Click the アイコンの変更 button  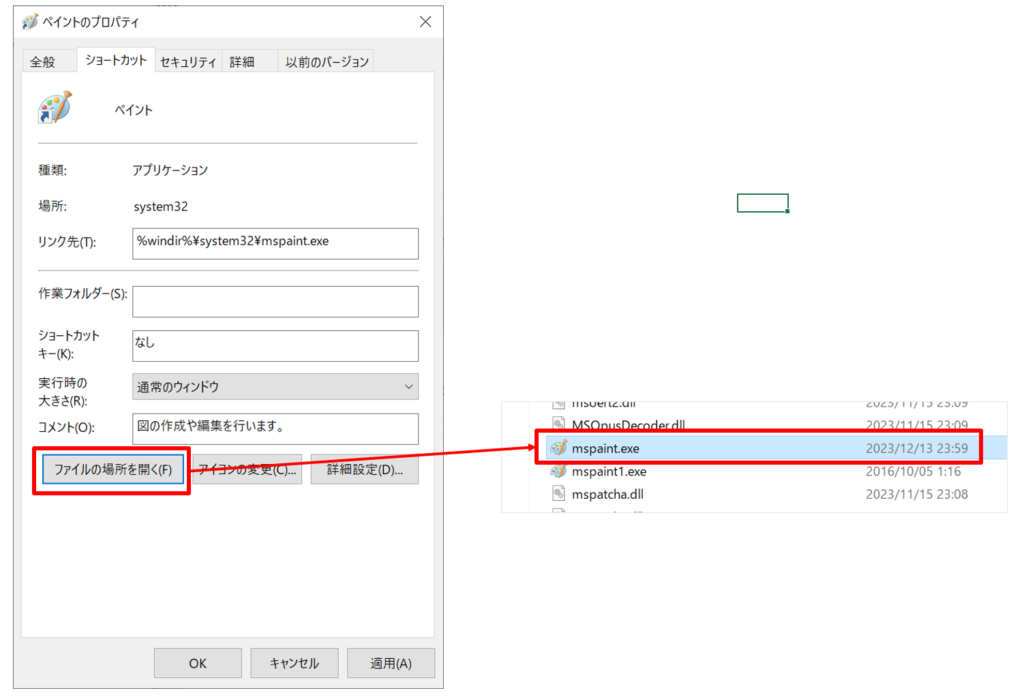(x=248, y=470)
